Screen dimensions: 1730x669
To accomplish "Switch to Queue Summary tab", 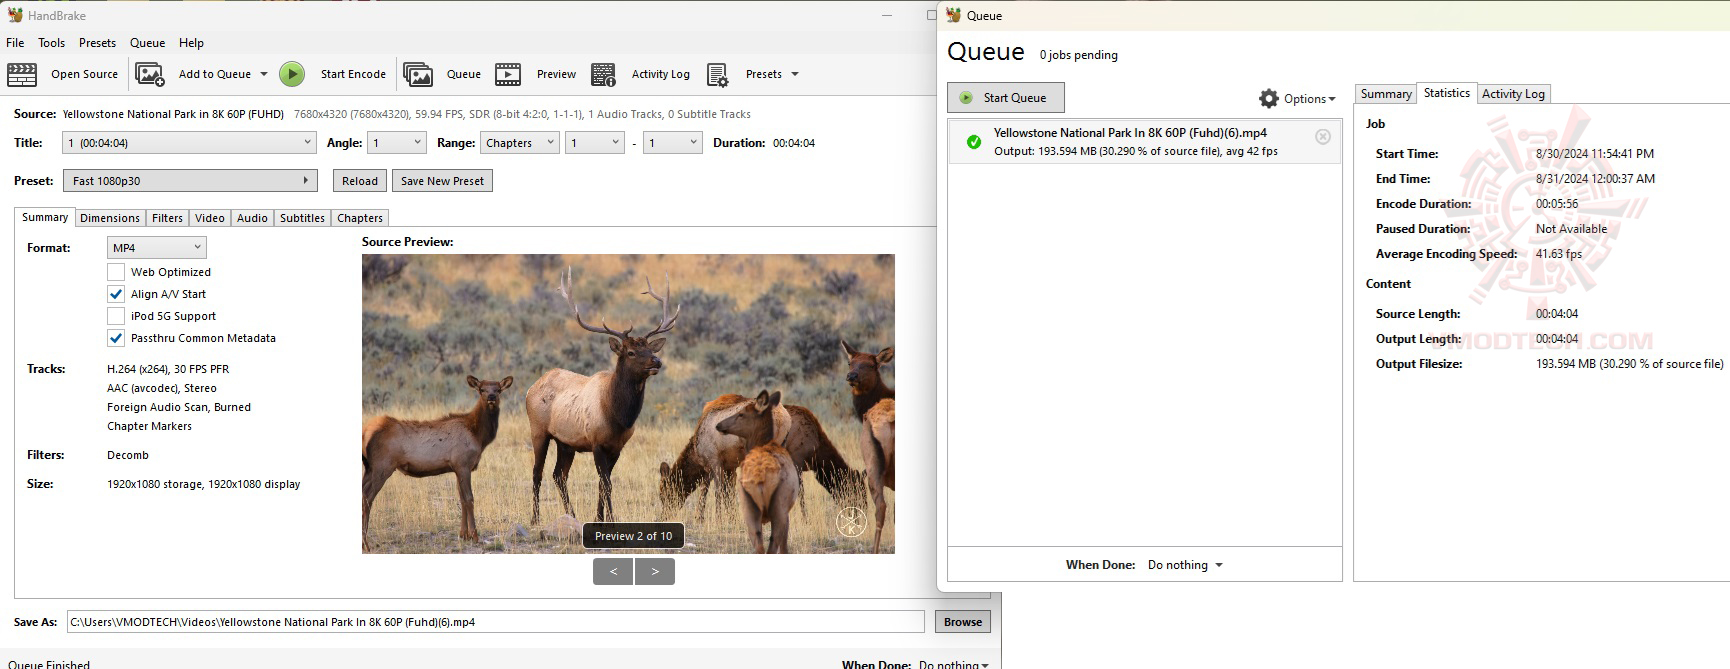I will click(1386, 94).
